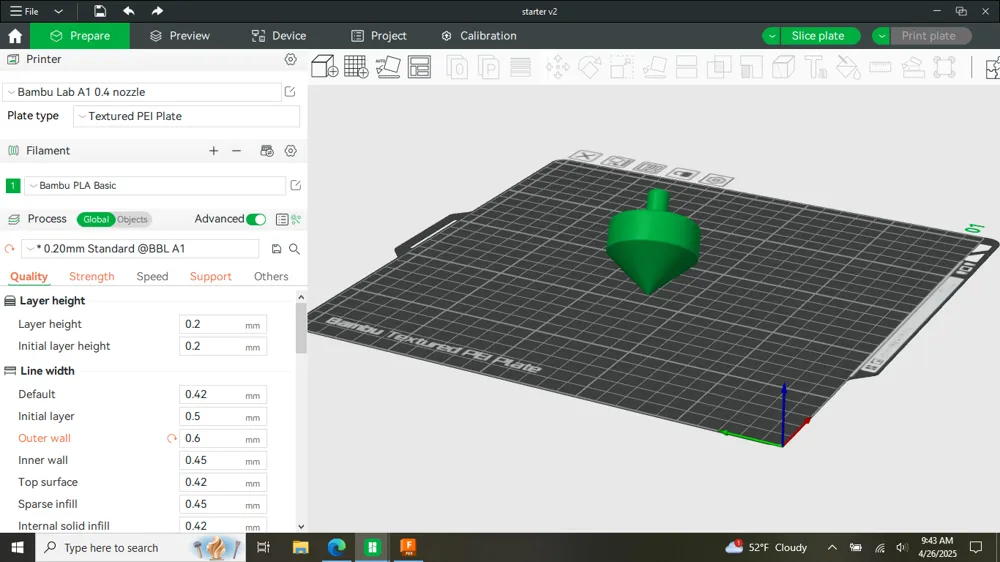This screenshot has width=1000, height=562.
Task: Click the Outer wall line width field
Action: [223, 438]
